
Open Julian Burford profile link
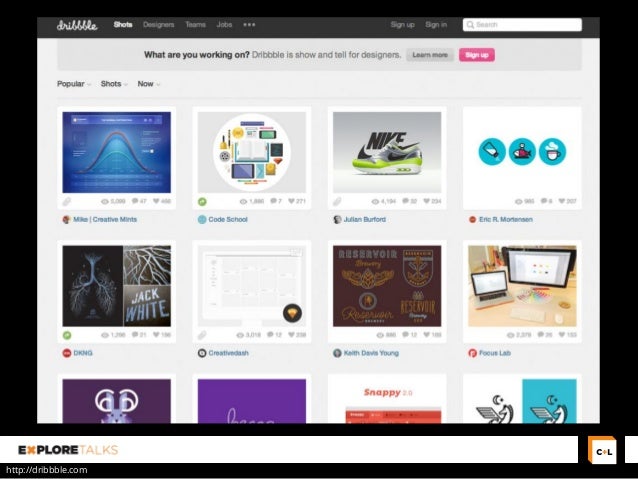365,220
